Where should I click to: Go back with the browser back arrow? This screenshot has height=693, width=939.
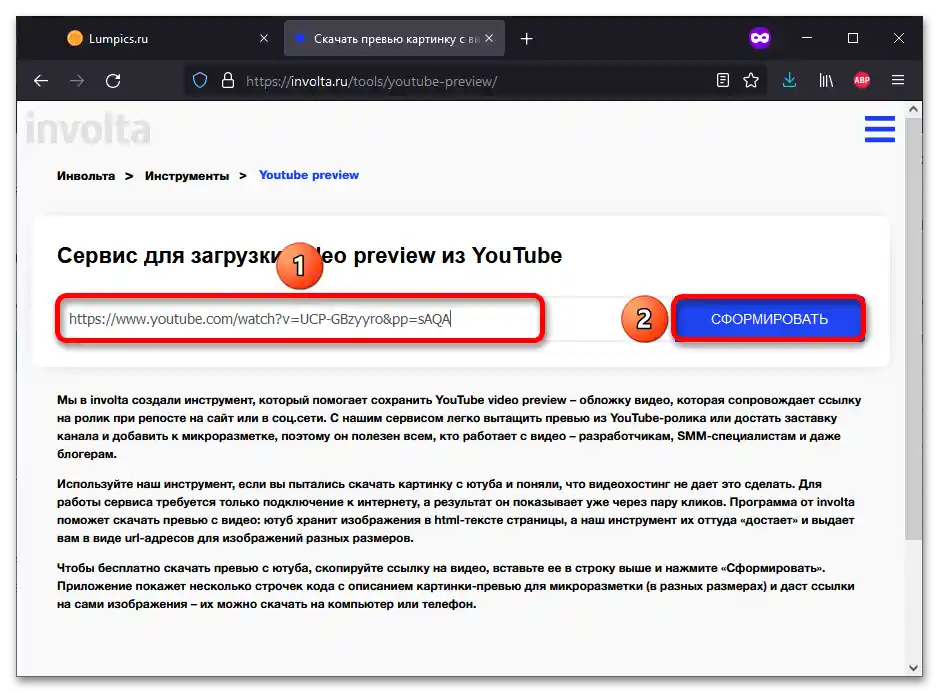point(41,81)
